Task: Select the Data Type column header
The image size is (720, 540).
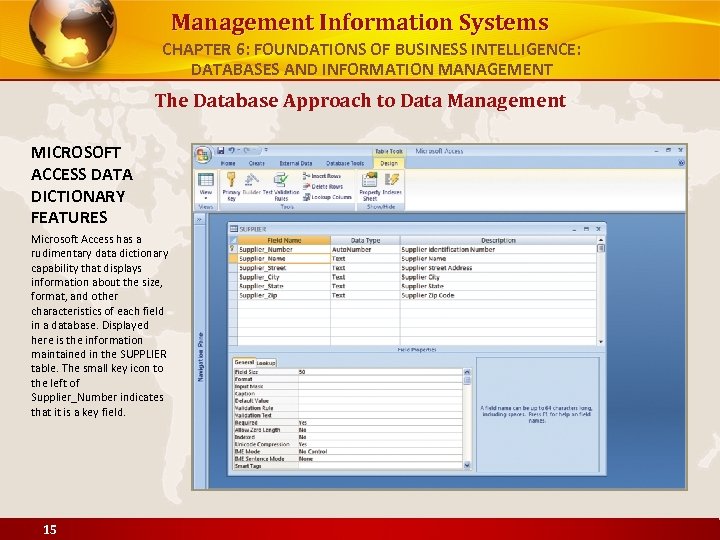Action: pyautogui.click(x=365, y=240)
